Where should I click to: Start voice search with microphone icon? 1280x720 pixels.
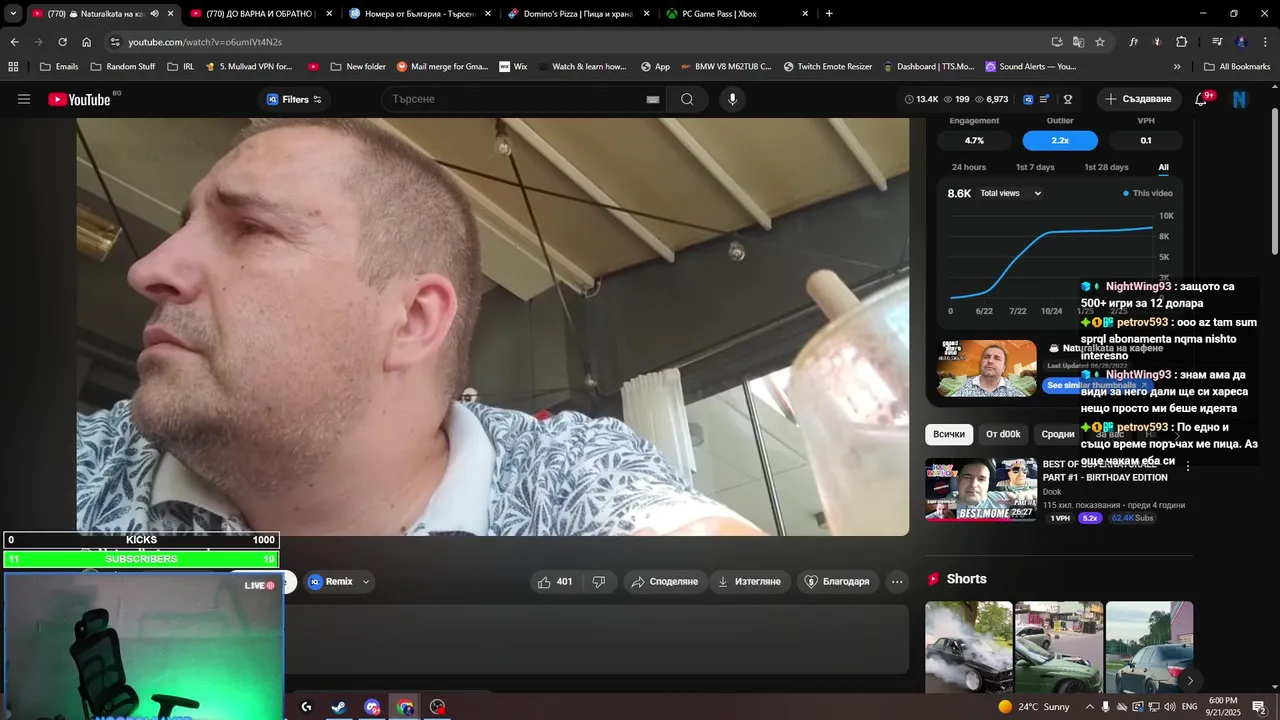pos(733,99)
